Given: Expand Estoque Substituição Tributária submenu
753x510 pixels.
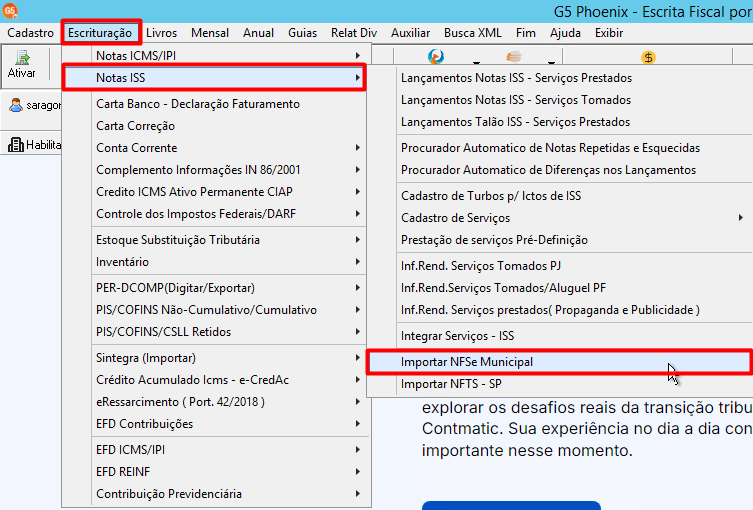Looking at the screenshot, I should pos(214,240).
